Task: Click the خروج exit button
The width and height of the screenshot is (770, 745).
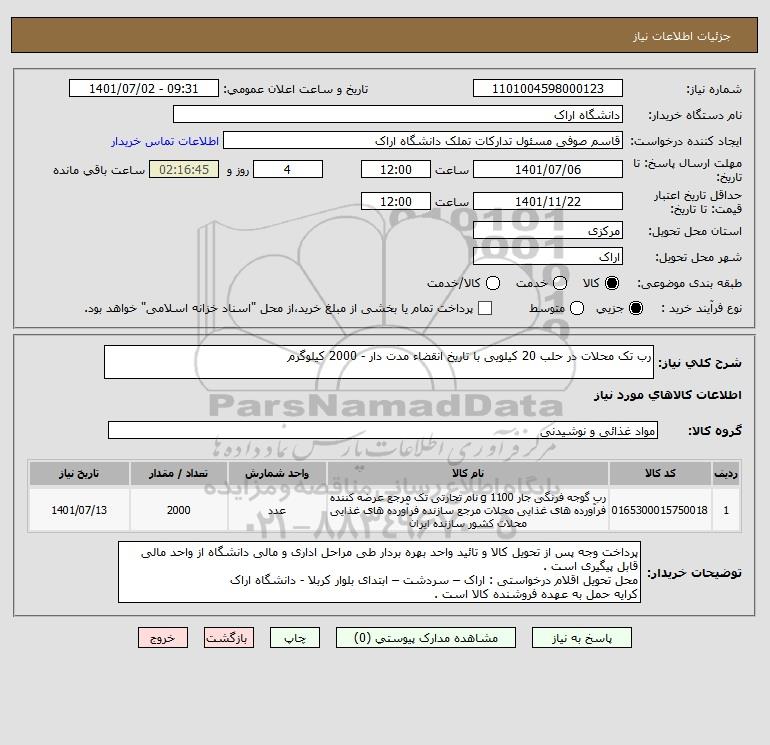Action: (163, 637)
